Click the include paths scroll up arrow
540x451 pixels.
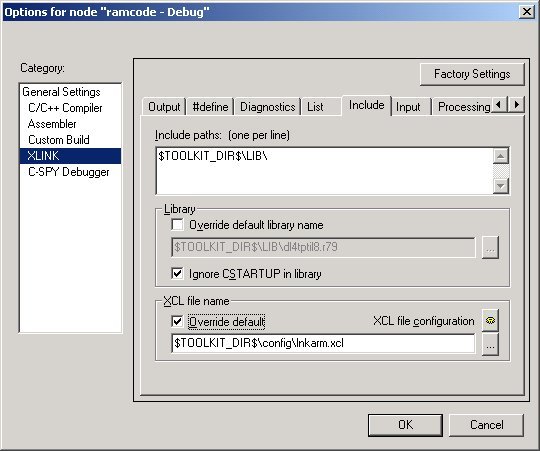(501, 156)
